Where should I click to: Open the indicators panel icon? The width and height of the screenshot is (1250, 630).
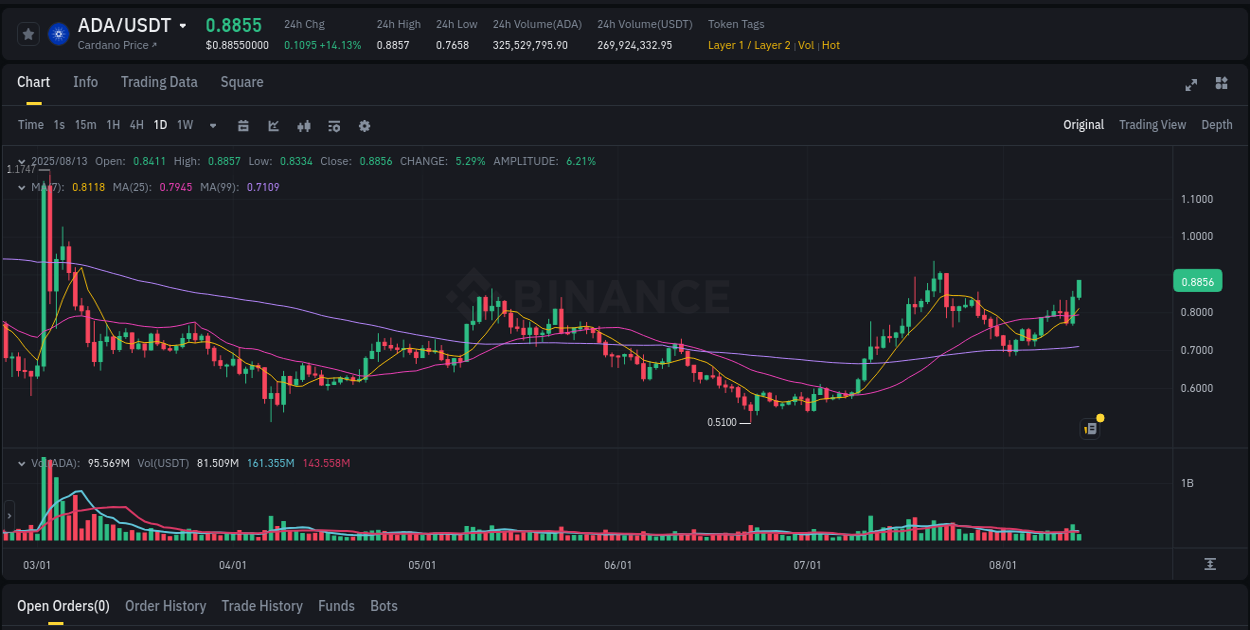coord(334,125)
